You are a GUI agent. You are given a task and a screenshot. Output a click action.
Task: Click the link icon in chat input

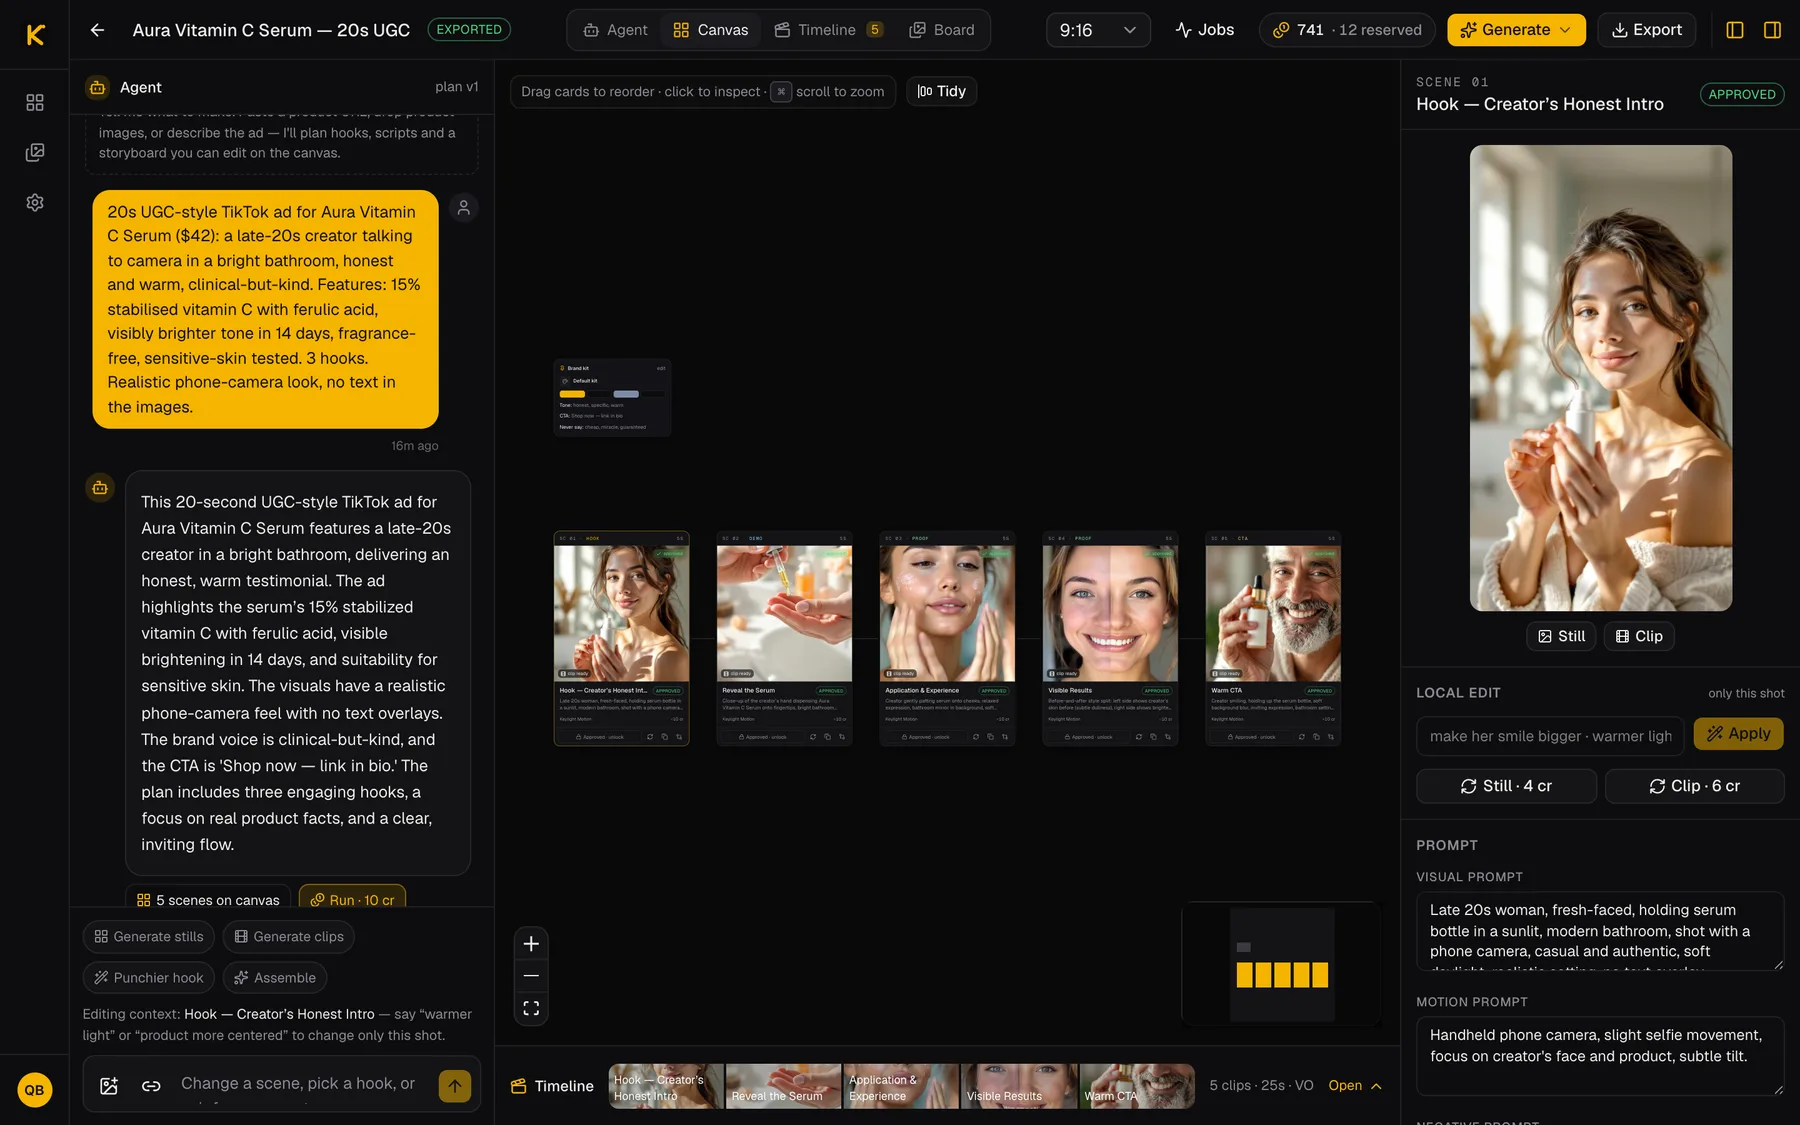pyautogui.click(x=151, y=1086)
